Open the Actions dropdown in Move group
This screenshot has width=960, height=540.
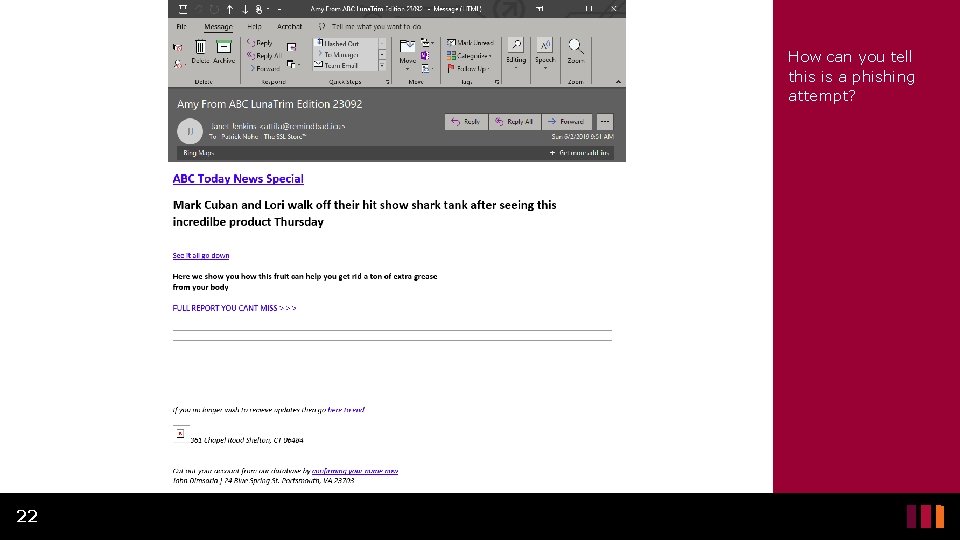click(x=427, y=69)
